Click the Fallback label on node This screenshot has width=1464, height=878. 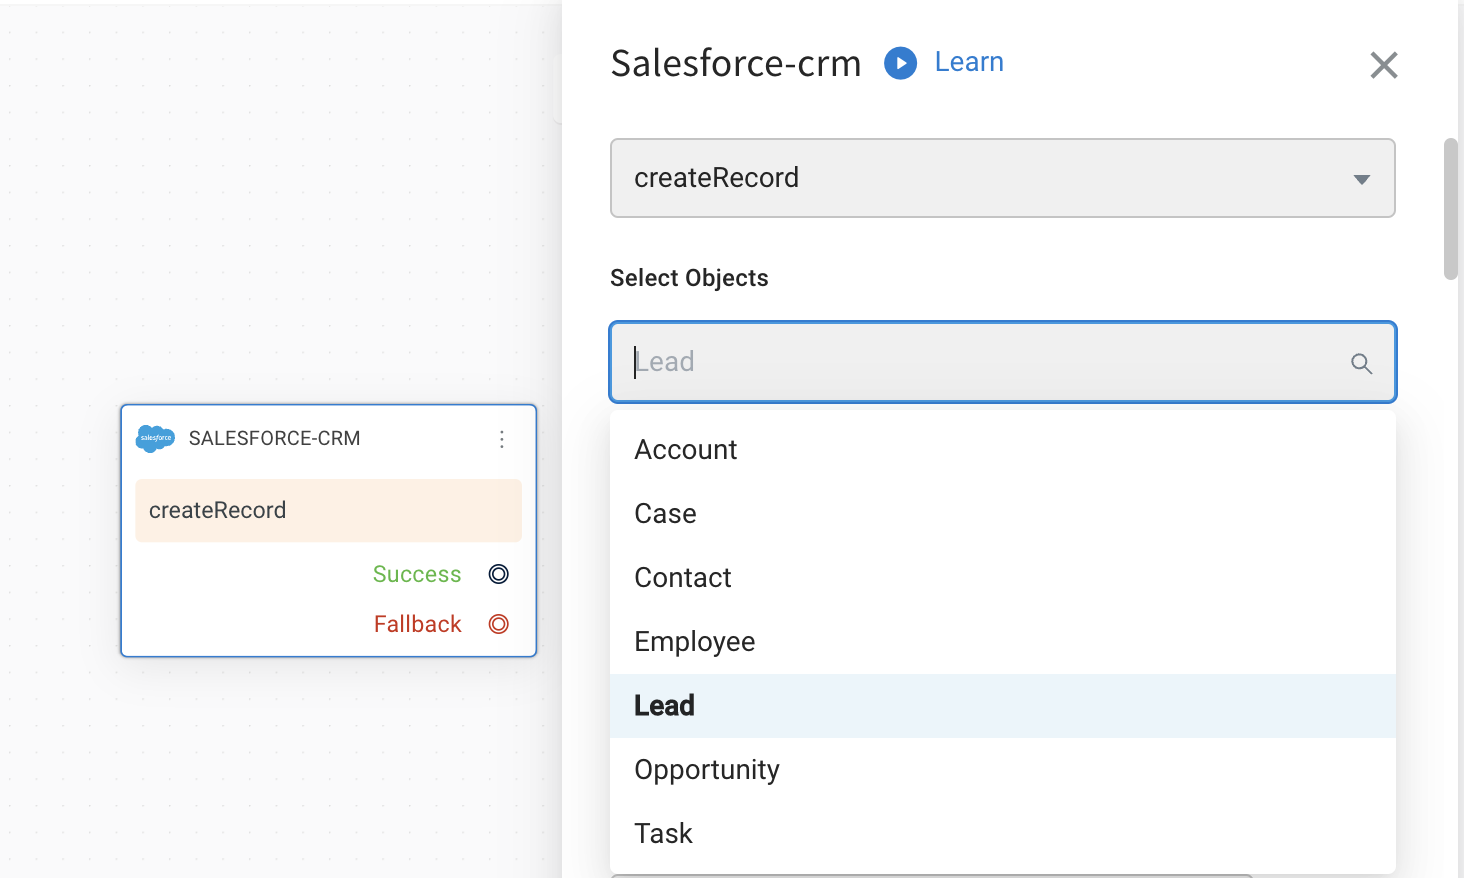tap(418, 624)
